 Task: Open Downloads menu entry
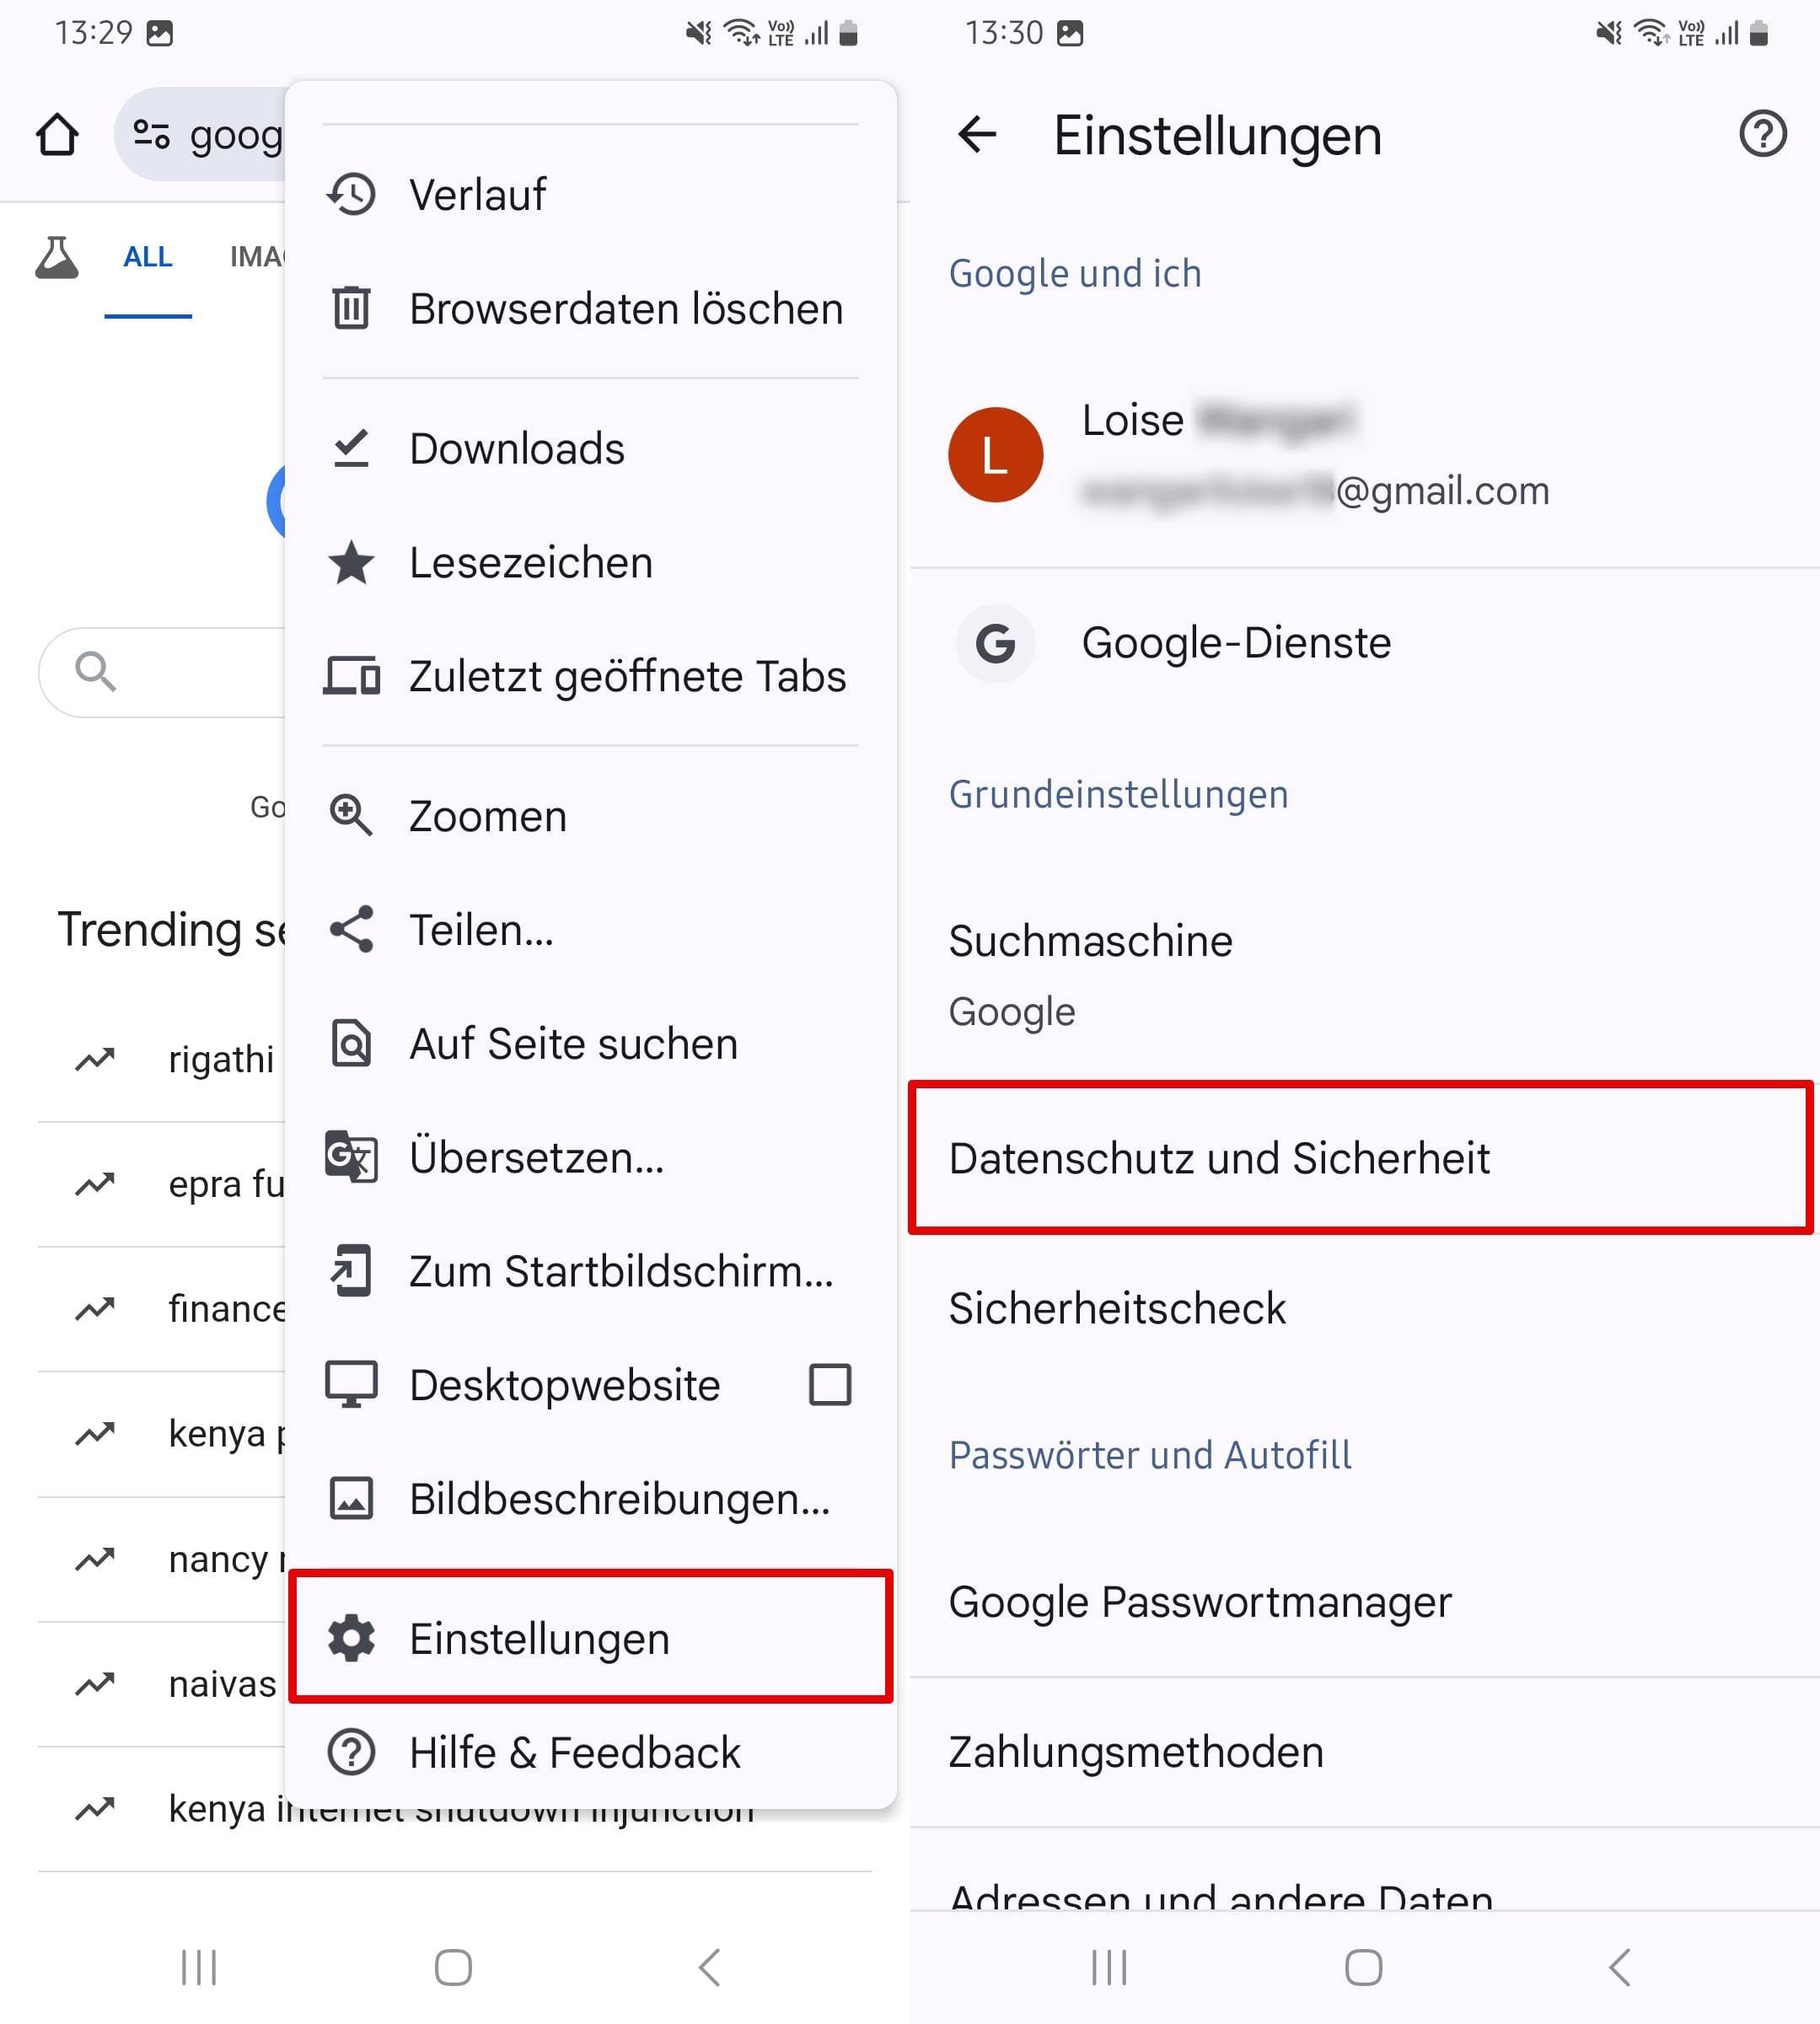590,448
